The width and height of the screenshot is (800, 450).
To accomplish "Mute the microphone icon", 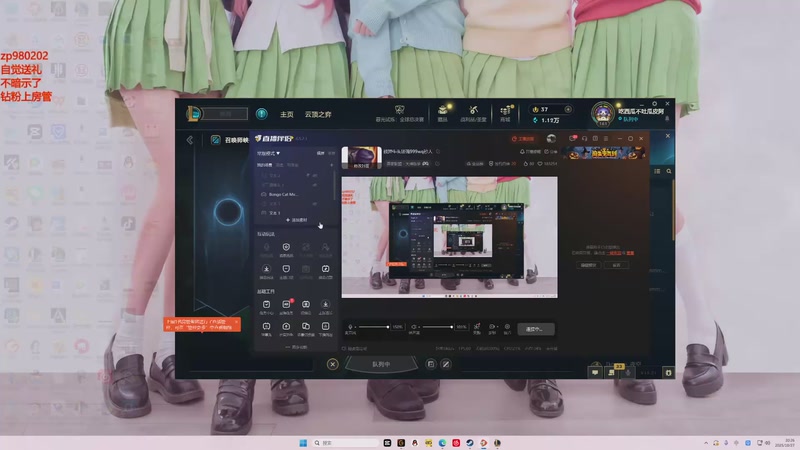I will pyautogui.click(x=350, y=327).
